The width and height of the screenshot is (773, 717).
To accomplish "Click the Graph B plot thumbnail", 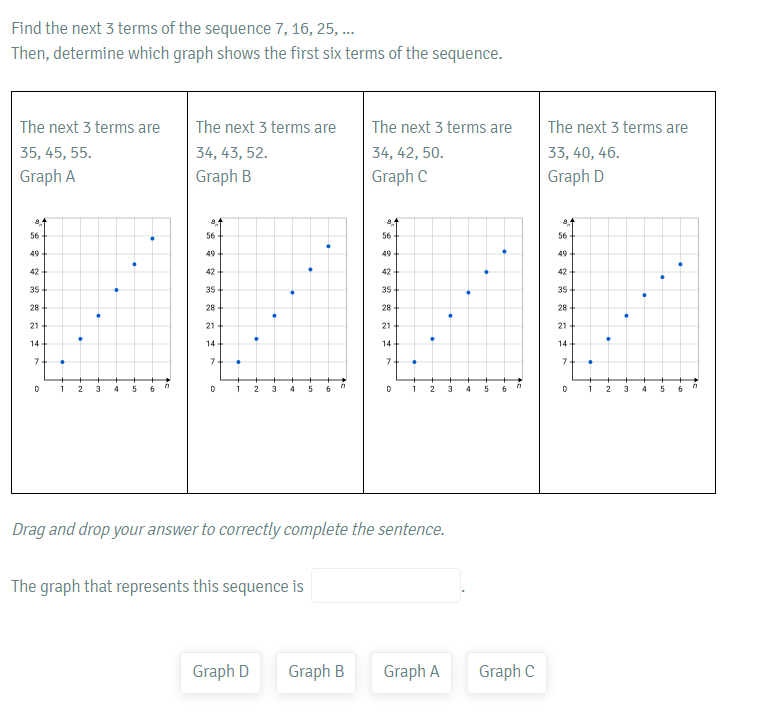I will click(276, 305).
